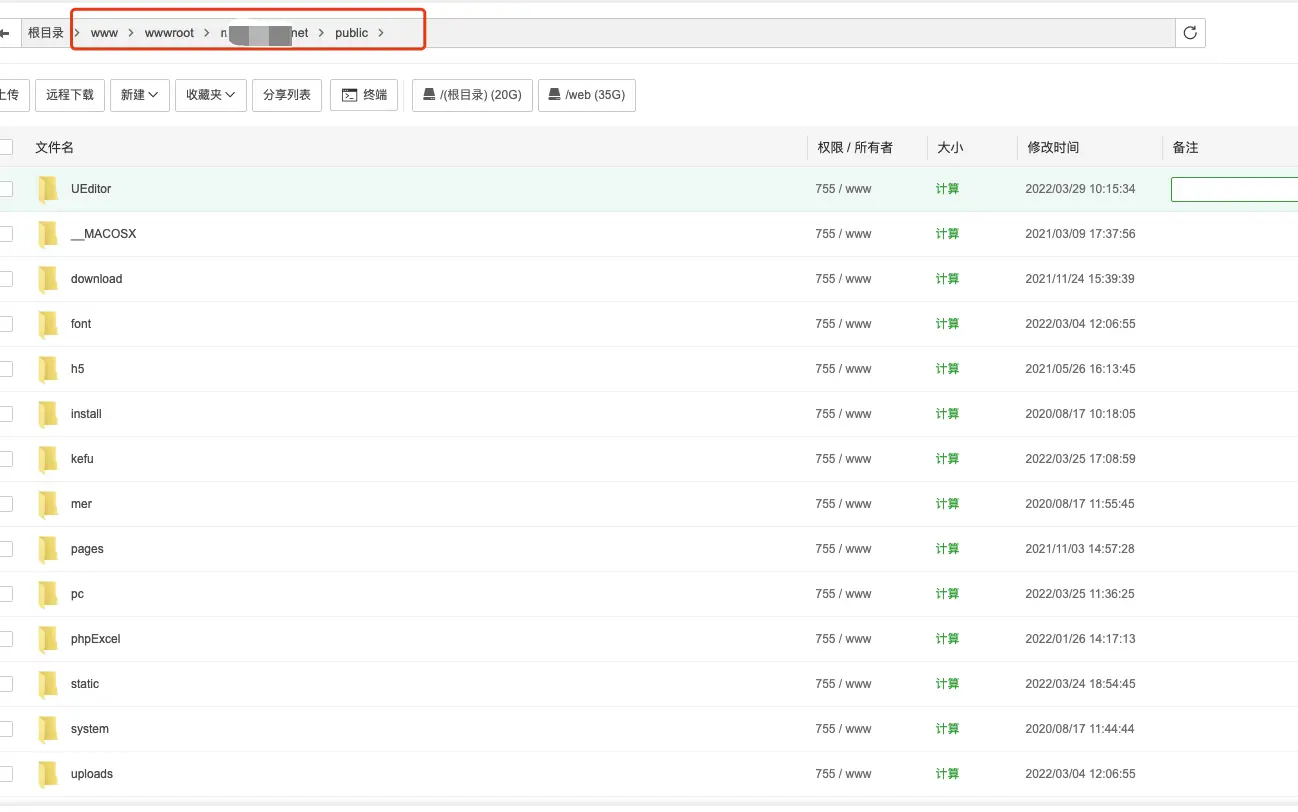This screenshot has width=1298, height=812.
Task: Switch to /(根目录) (20G) disk
Action: [472, 95]
